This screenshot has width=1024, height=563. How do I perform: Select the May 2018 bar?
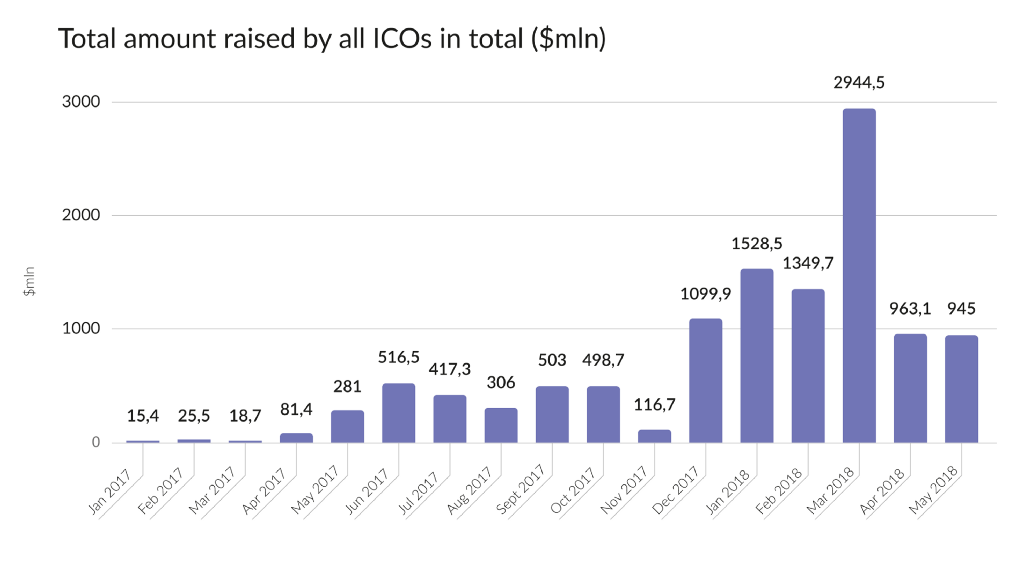click(x=961, y=389)
